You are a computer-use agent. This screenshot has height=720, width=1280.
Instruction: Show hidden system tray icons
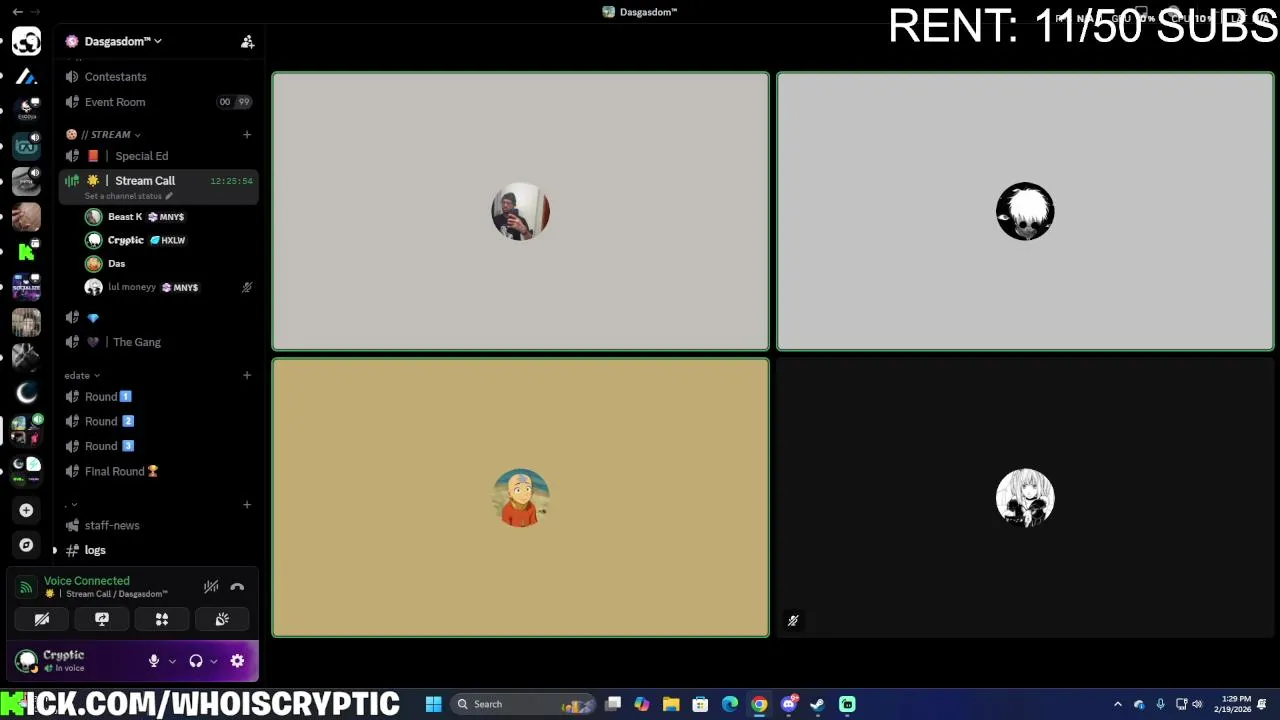[1118, 704]
